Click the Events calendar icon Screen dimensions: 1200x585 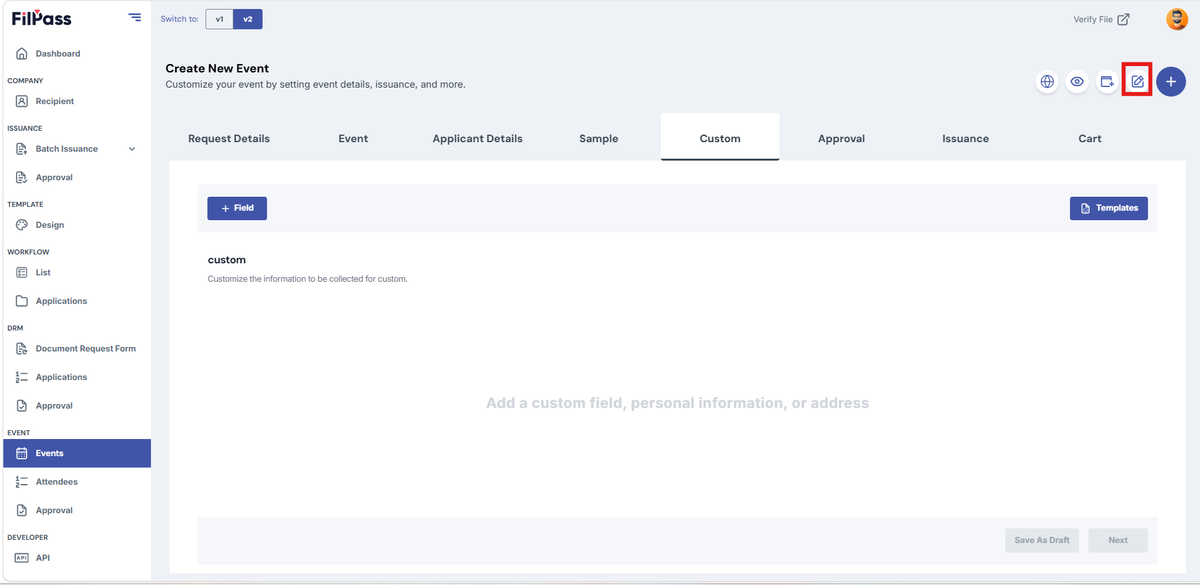point(22,453)
